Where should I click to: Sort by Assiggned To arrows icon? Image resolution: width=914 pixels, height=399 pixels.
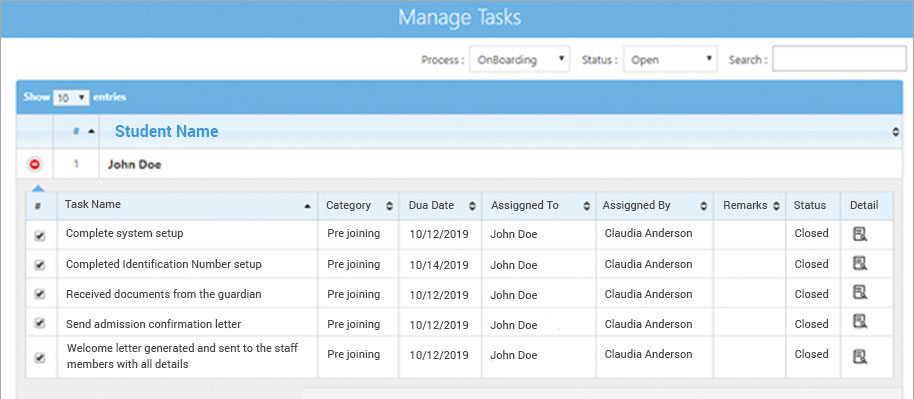click(586, 206)
